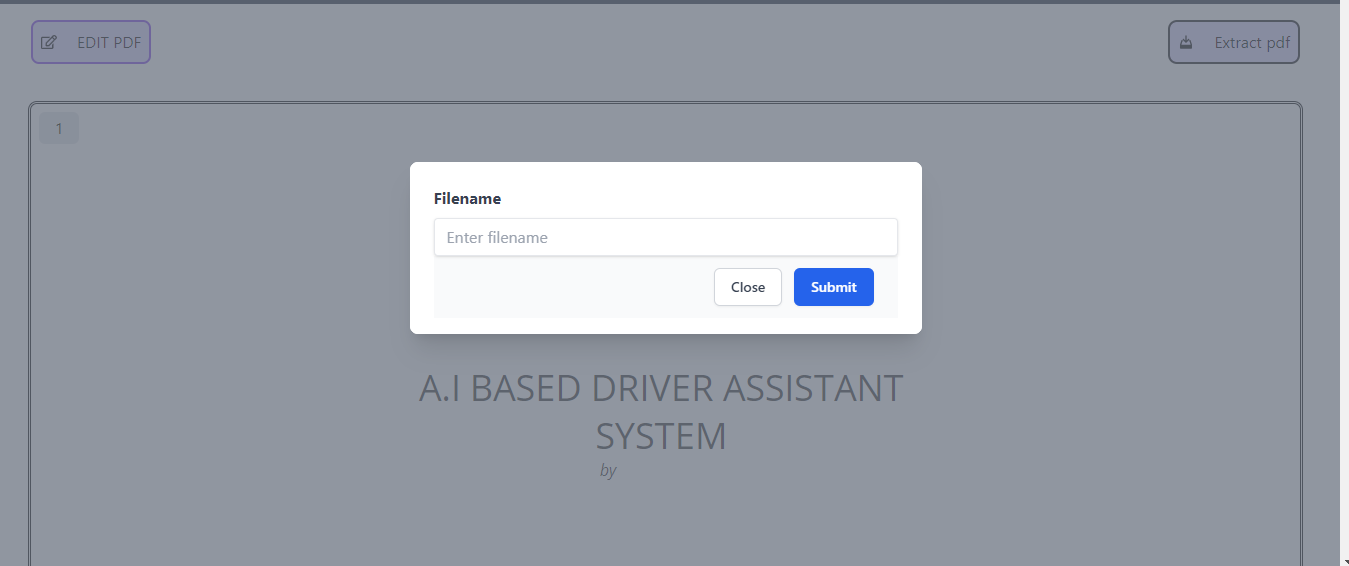This screenshot has height=566, width=1349.
Task: Click the EDIT PDF button
Action: tap(91, 42)
